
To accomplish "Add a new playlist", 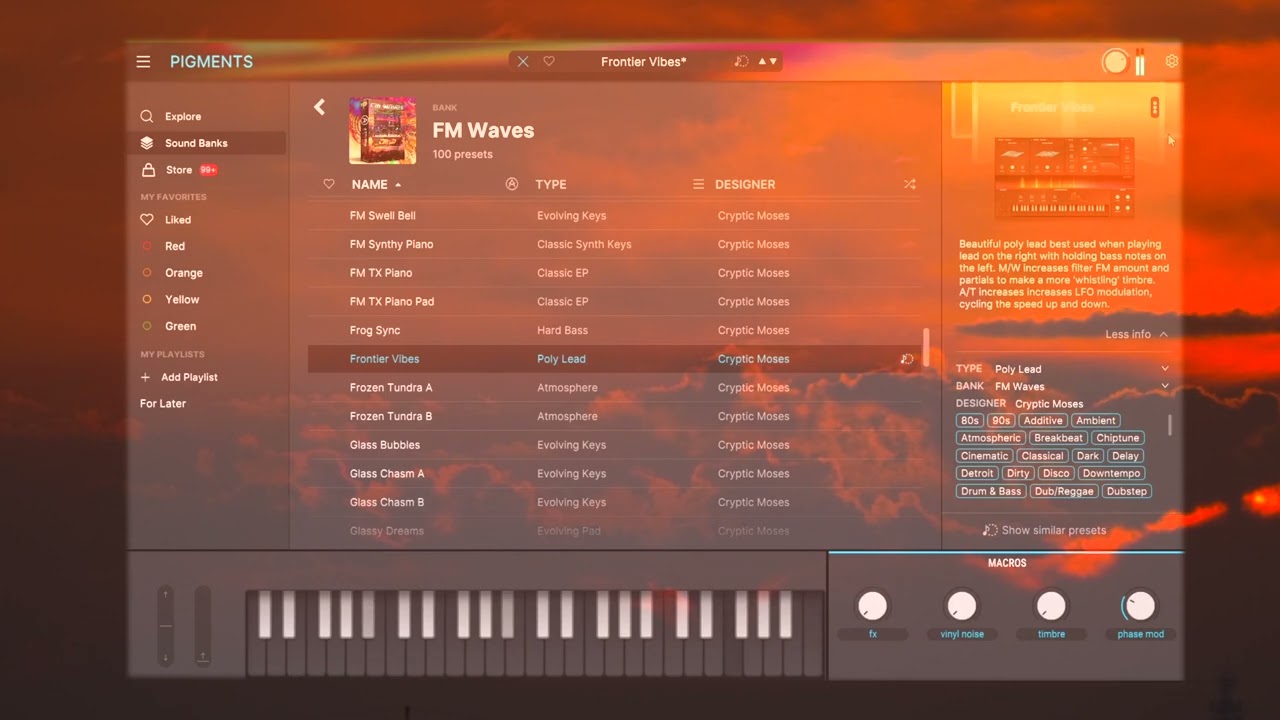I will [180, 377].
